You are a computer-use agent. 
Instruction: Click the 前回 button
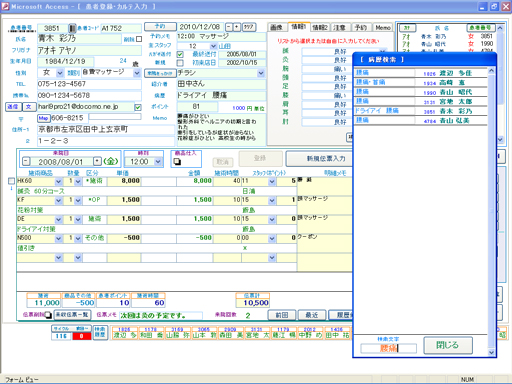point(282,315)
